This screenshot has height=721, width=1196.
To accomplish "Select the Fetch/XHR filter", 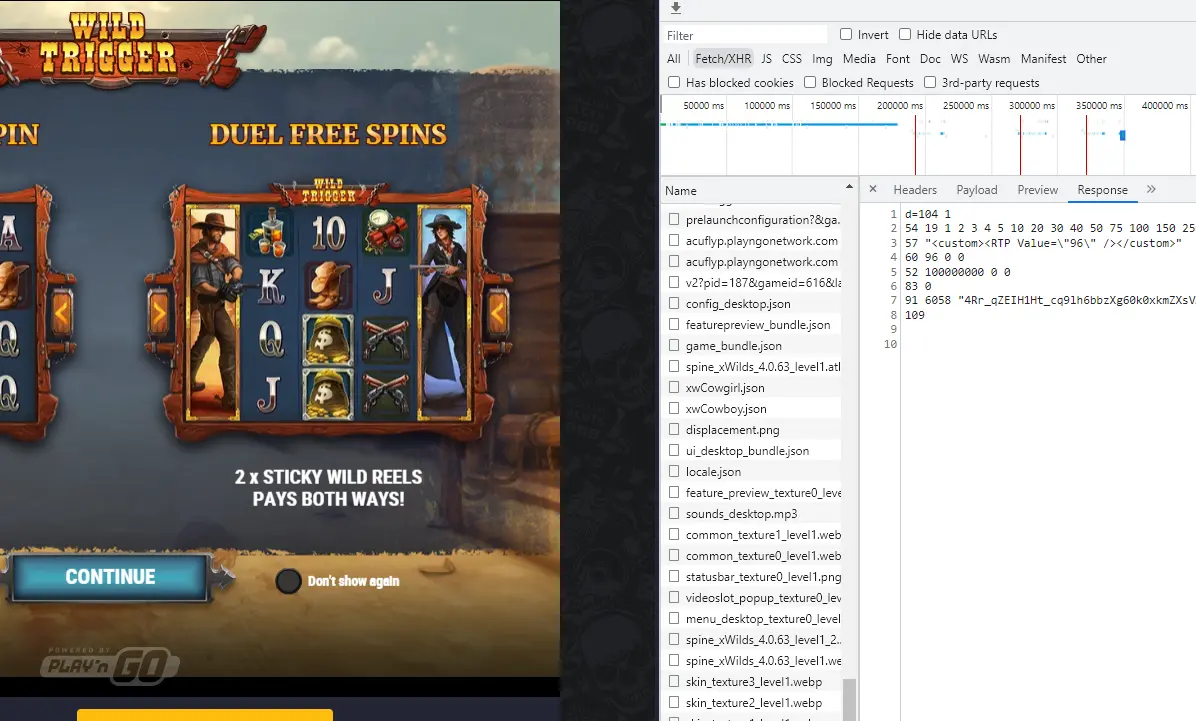I will 723,59.
